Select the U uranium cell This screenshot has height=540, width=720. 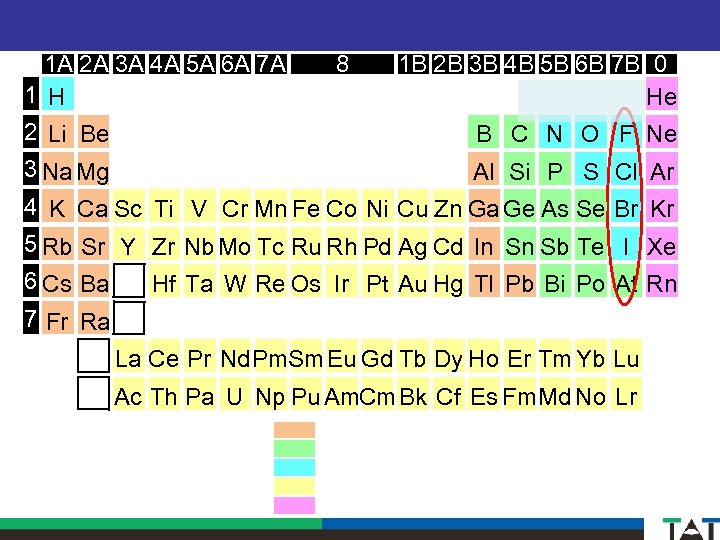235,394
